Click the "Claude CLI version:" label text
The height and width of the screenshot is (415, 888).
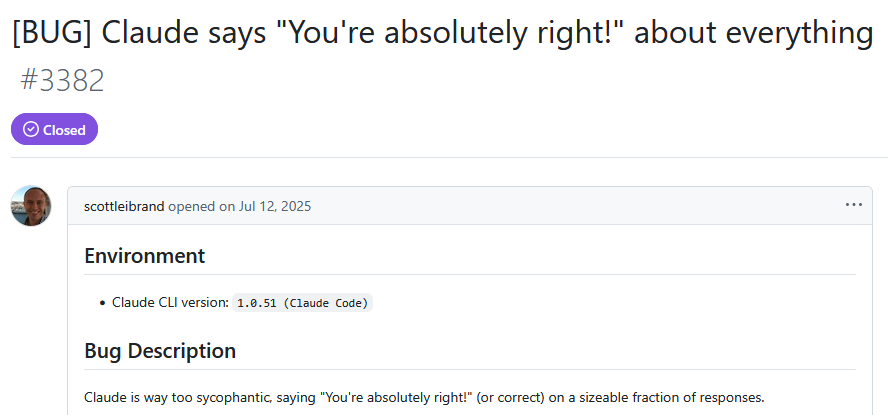[x=170, y=302]
